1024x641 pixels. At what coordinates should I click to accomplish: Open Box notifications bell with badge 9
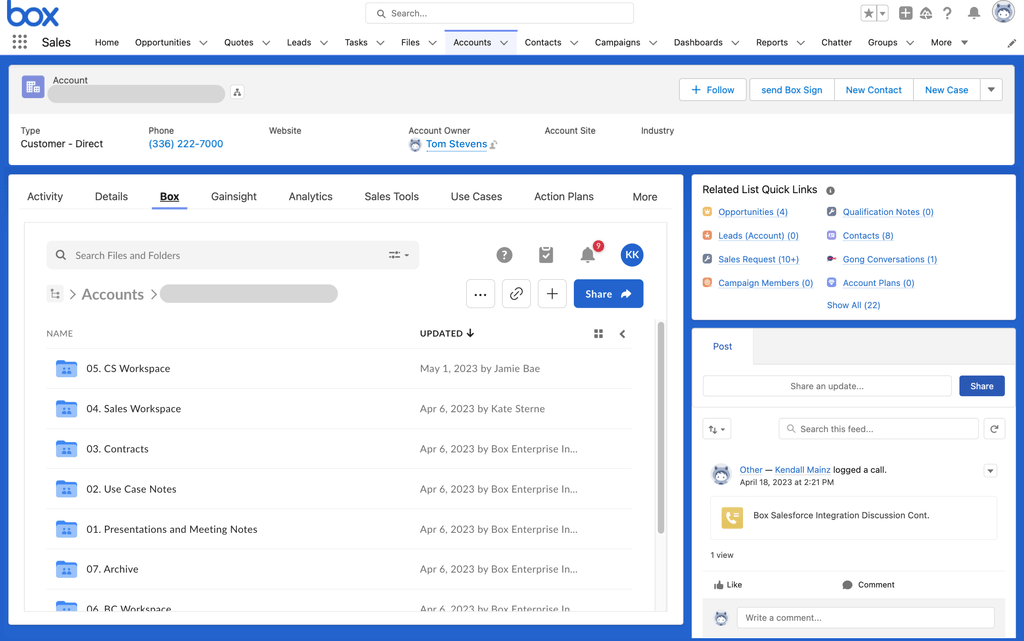(588, 255)
